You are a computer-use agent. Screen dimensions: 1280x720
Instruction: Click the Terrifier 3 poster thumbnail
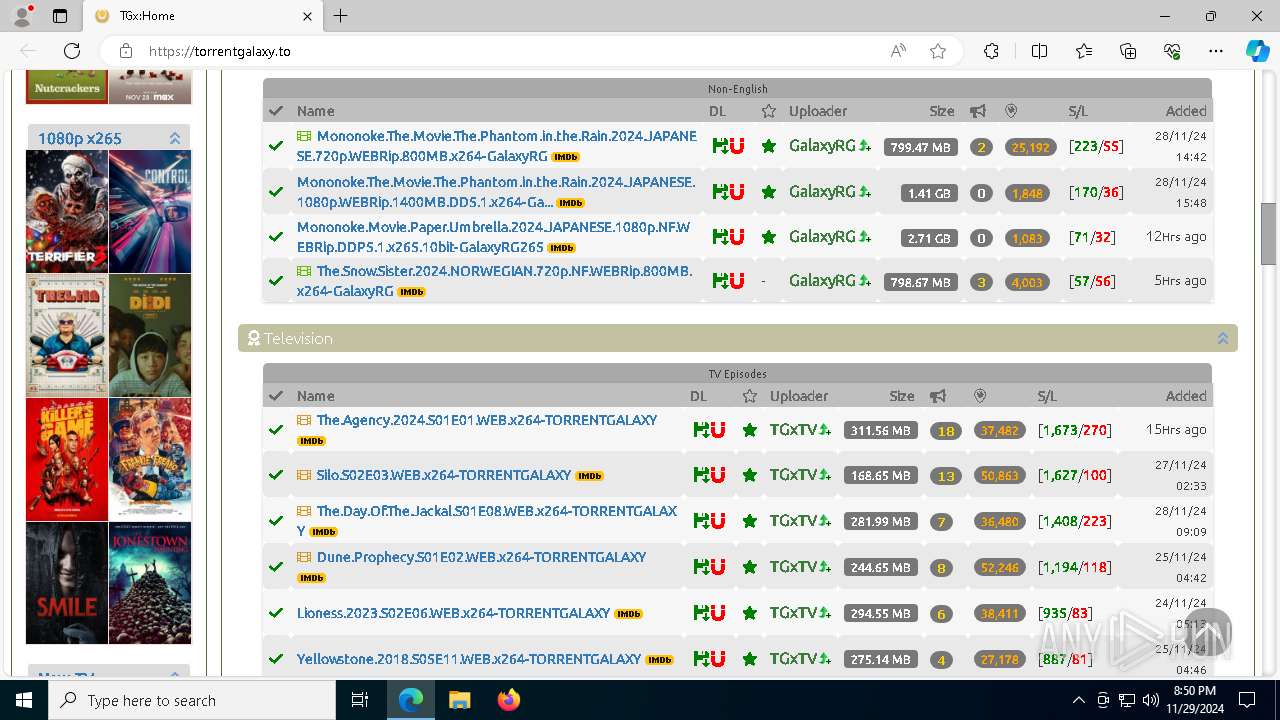click(x=67, y=211)
